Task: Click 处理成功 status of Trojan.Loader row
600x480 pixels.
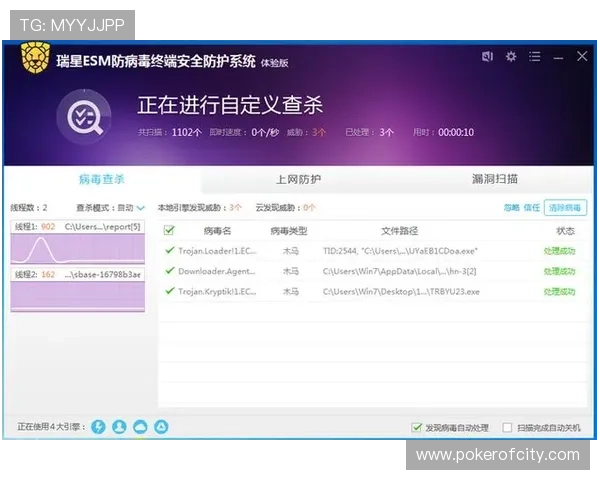Action: 559,251
